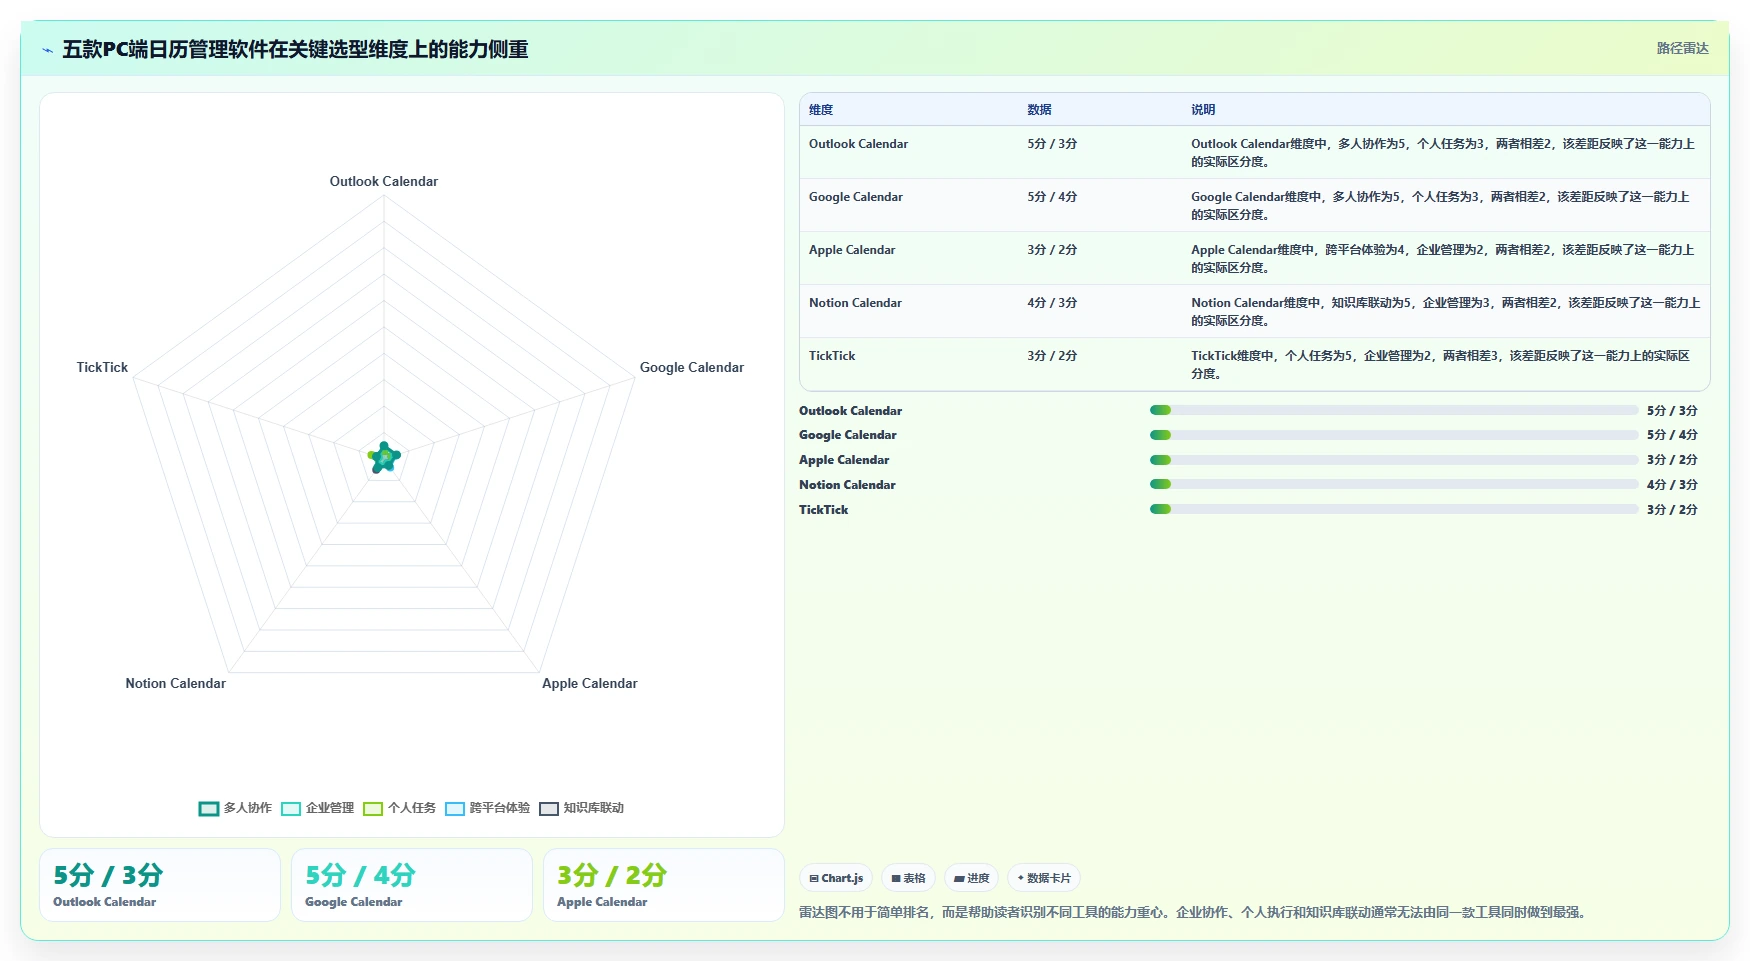This screenshot has width=1750, height=961.
Task: Click the Outlook Calendar progress row label
Action: click(850, 411)
